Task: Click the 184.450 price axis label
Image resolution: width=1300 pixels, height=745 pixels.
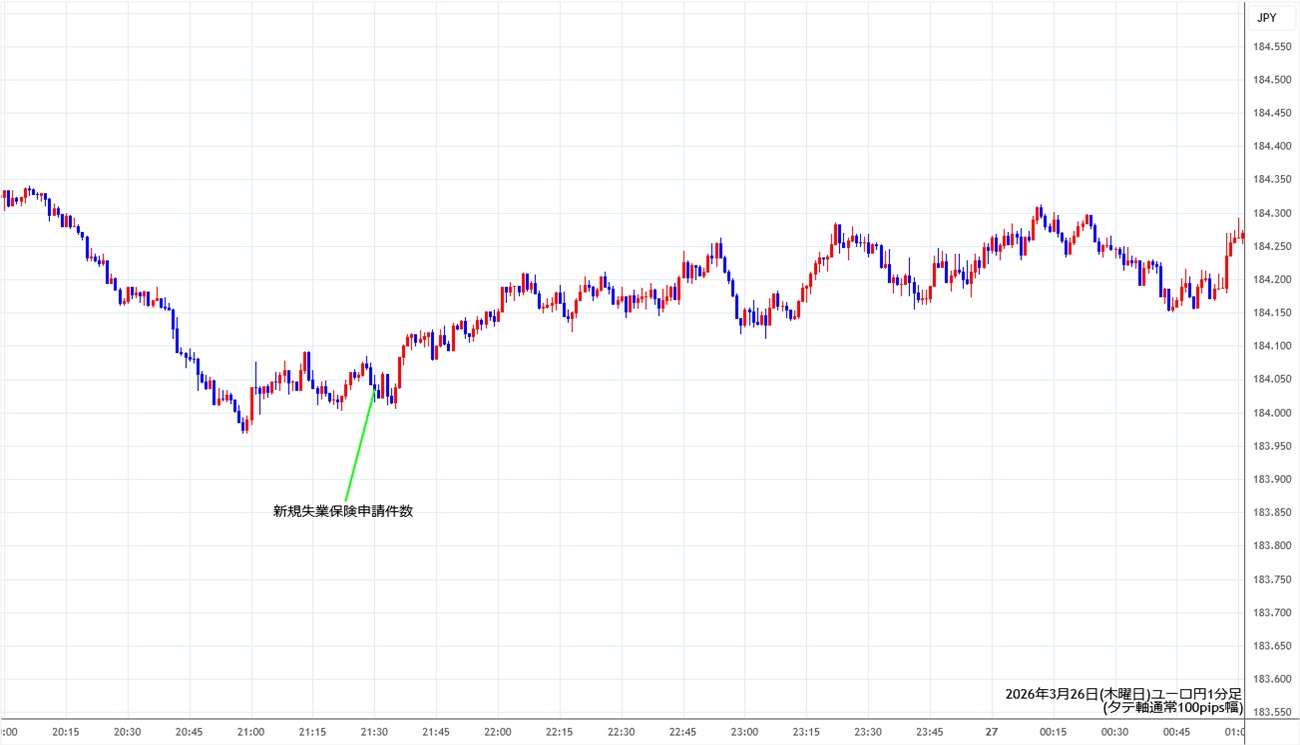Action: [x=1271, y=113]
